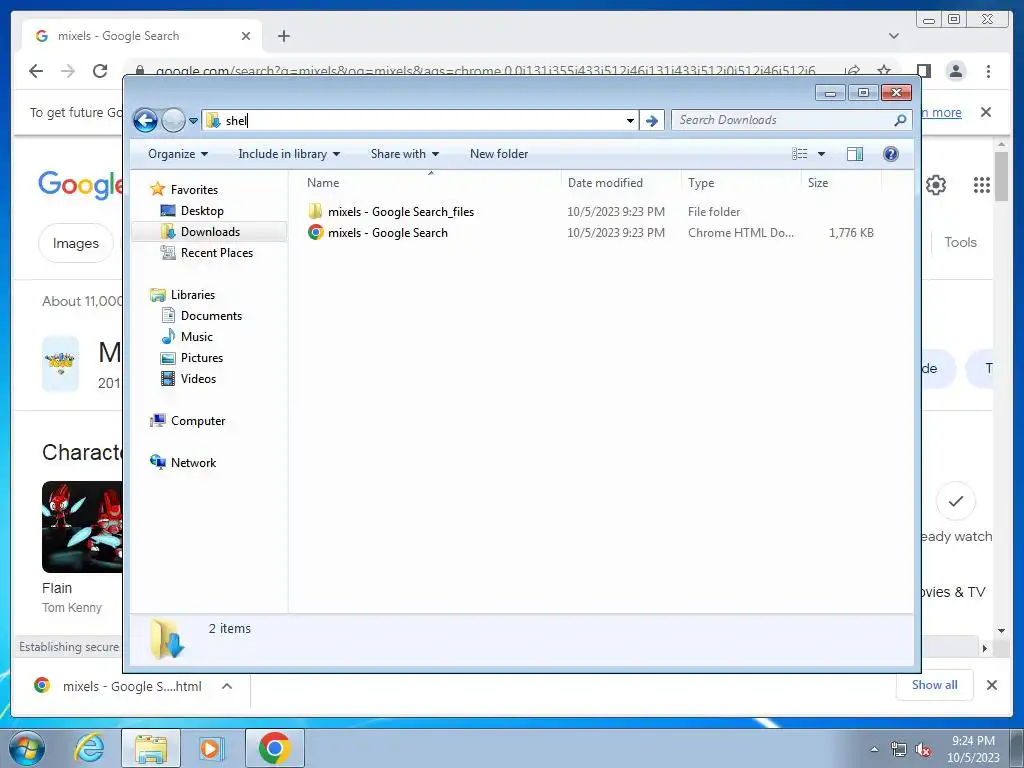Open the Include in library menu
The height and width of the screenshot is (768, 1024).
pyautogui.click(x=289, y=154)
